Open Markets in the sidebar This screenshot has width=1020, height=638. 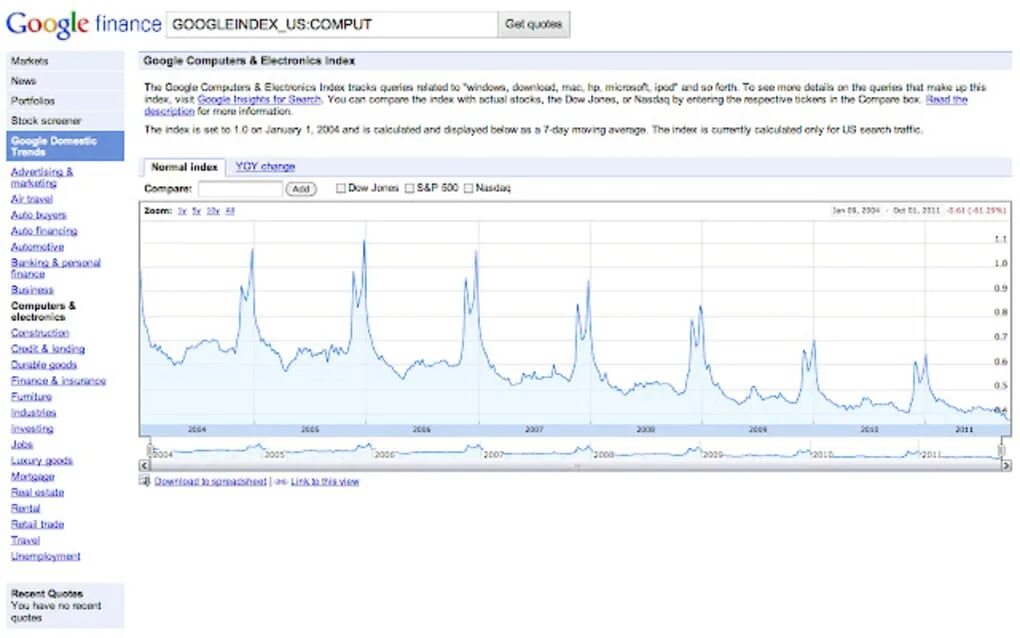(65, 61)
